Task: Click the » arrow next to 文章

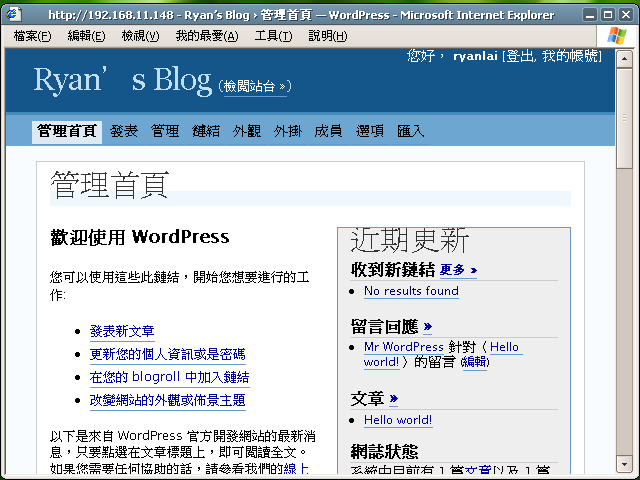Action: [x=393, y=398]
